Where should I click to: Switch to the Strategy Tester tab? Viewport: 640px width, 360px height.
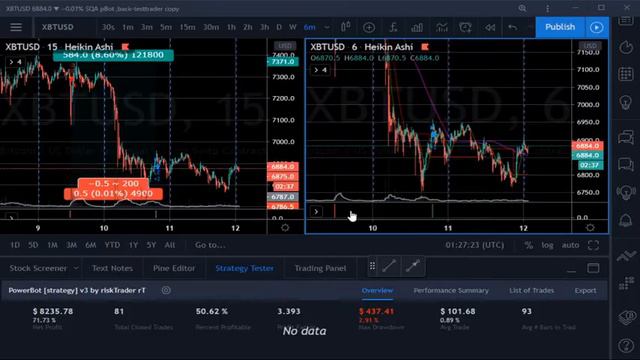(x=244, y=268)
